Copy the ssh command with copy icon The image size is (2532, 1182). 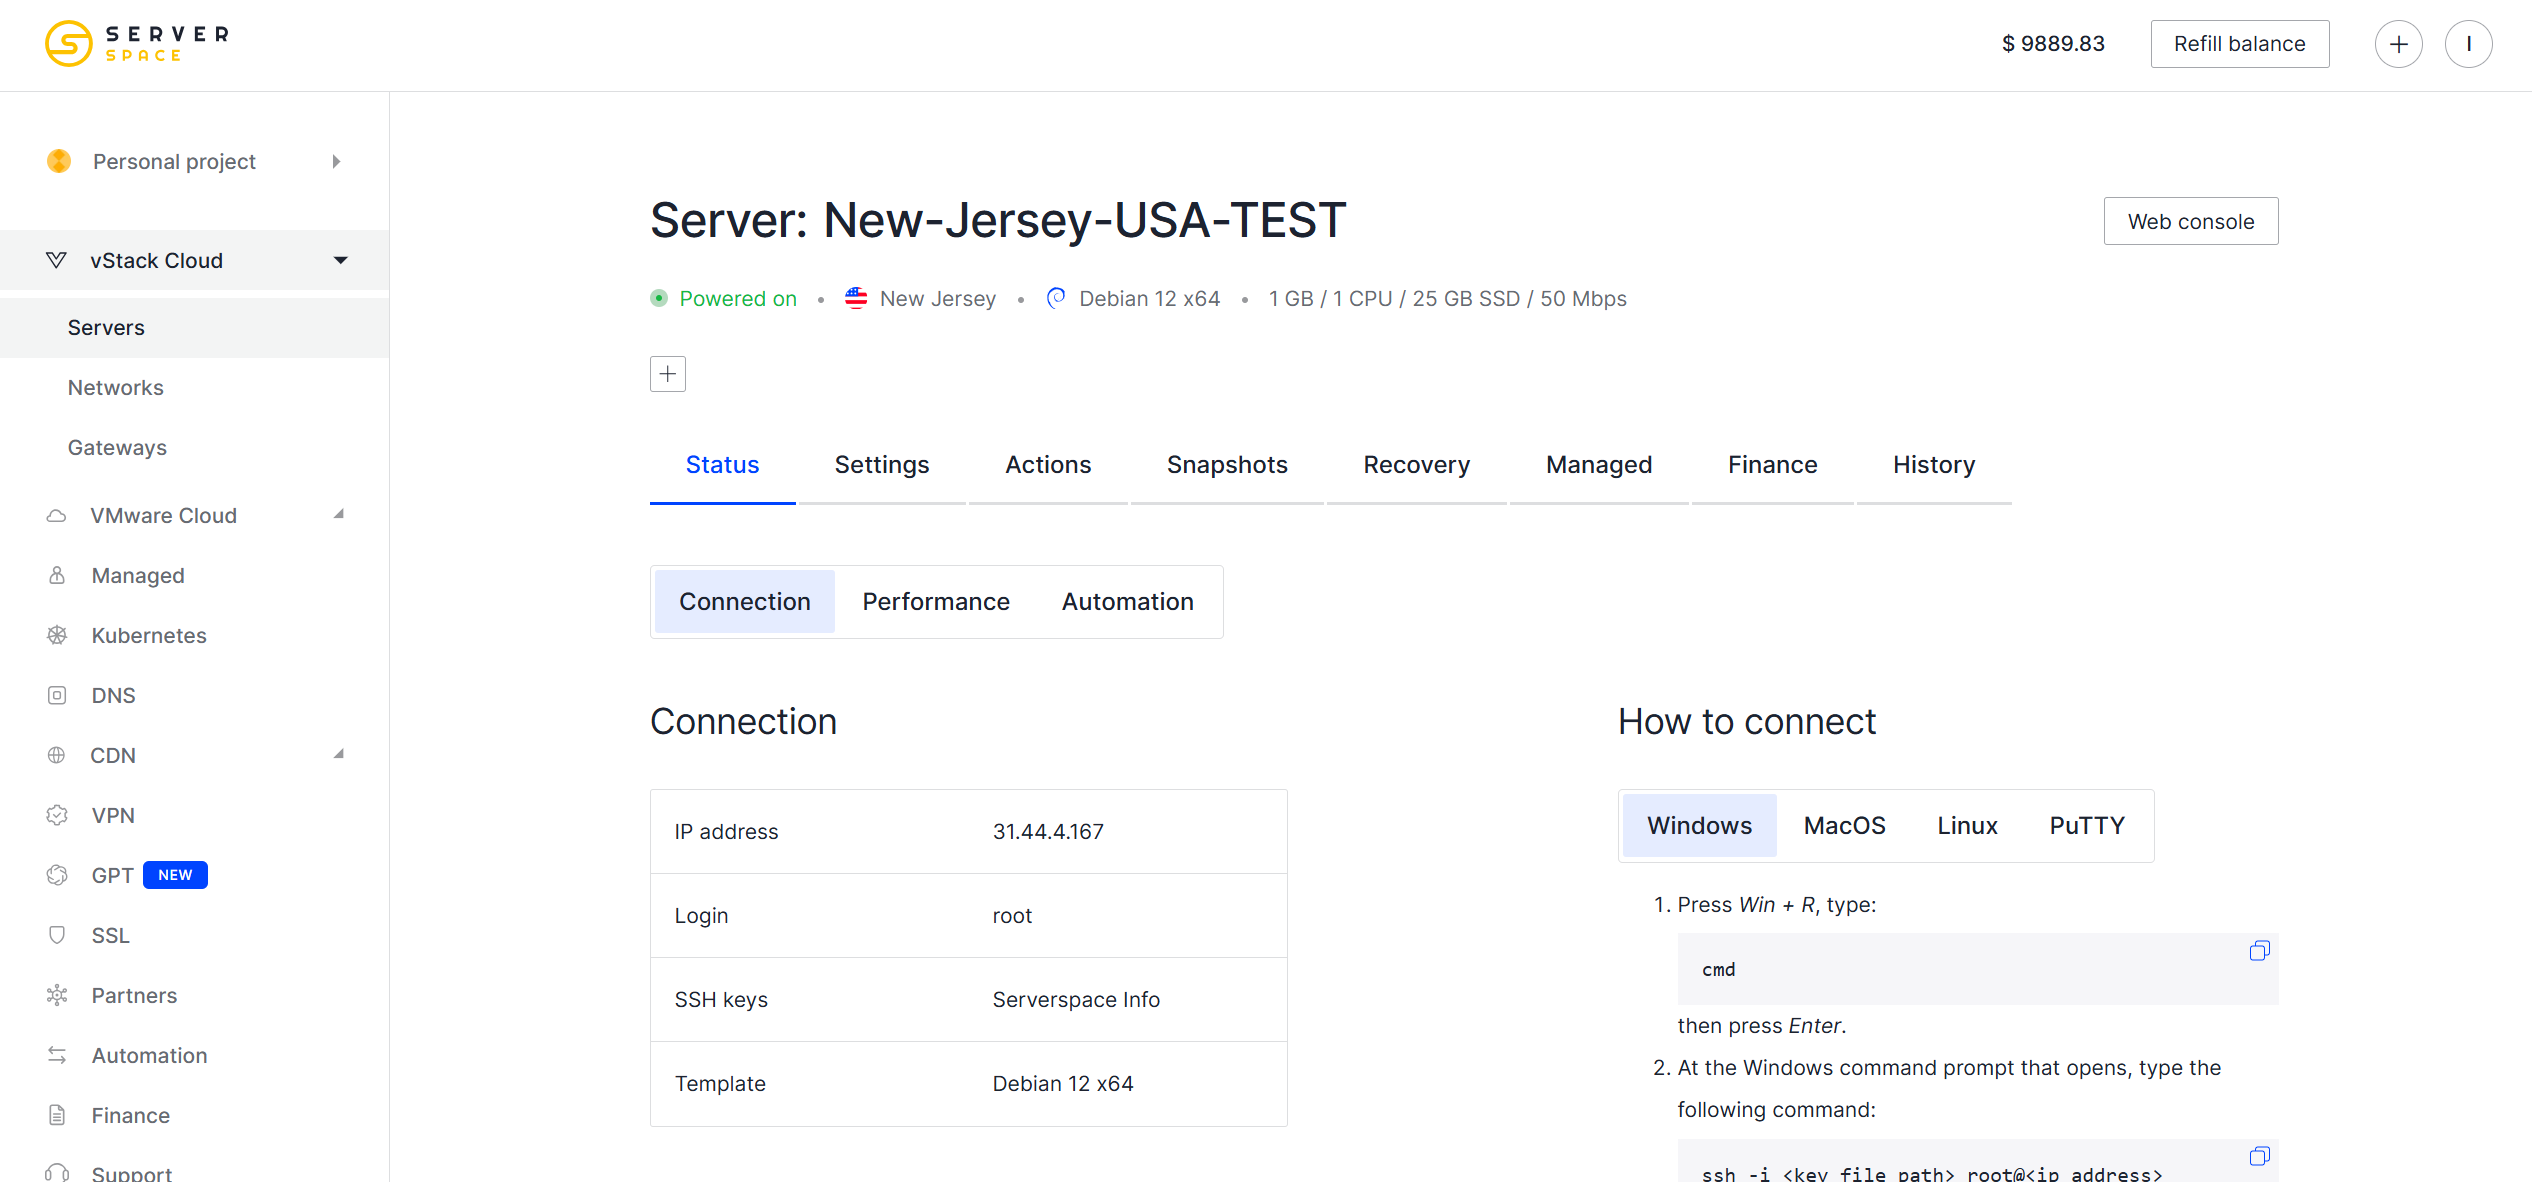(2259, 1157)
